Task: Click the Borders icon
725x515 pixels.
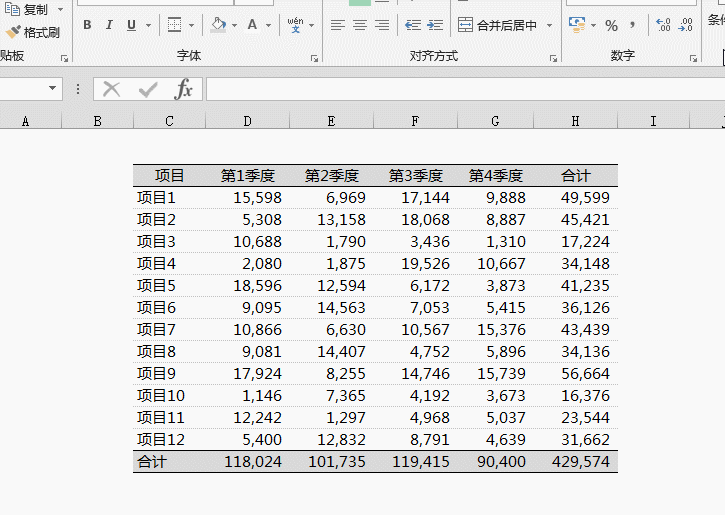Action: pos(174,25)
